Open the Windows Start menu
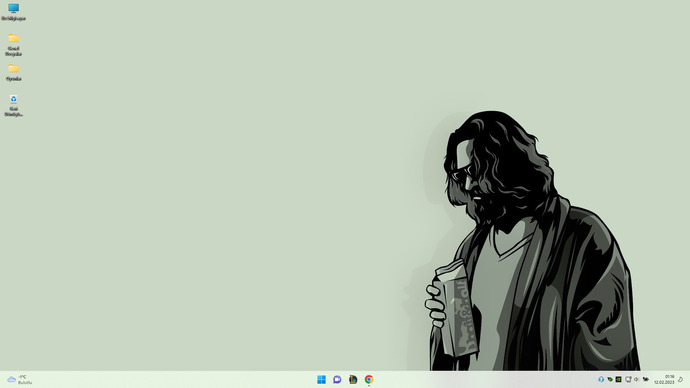Viewport: 690px width, 388px height. [x=321, y=379]
